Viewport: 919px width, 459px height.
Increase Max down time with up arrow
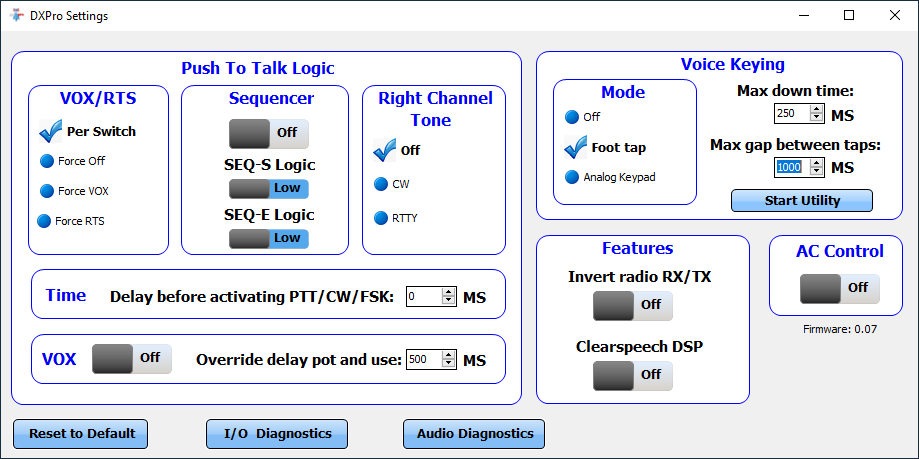pos(817,110)
